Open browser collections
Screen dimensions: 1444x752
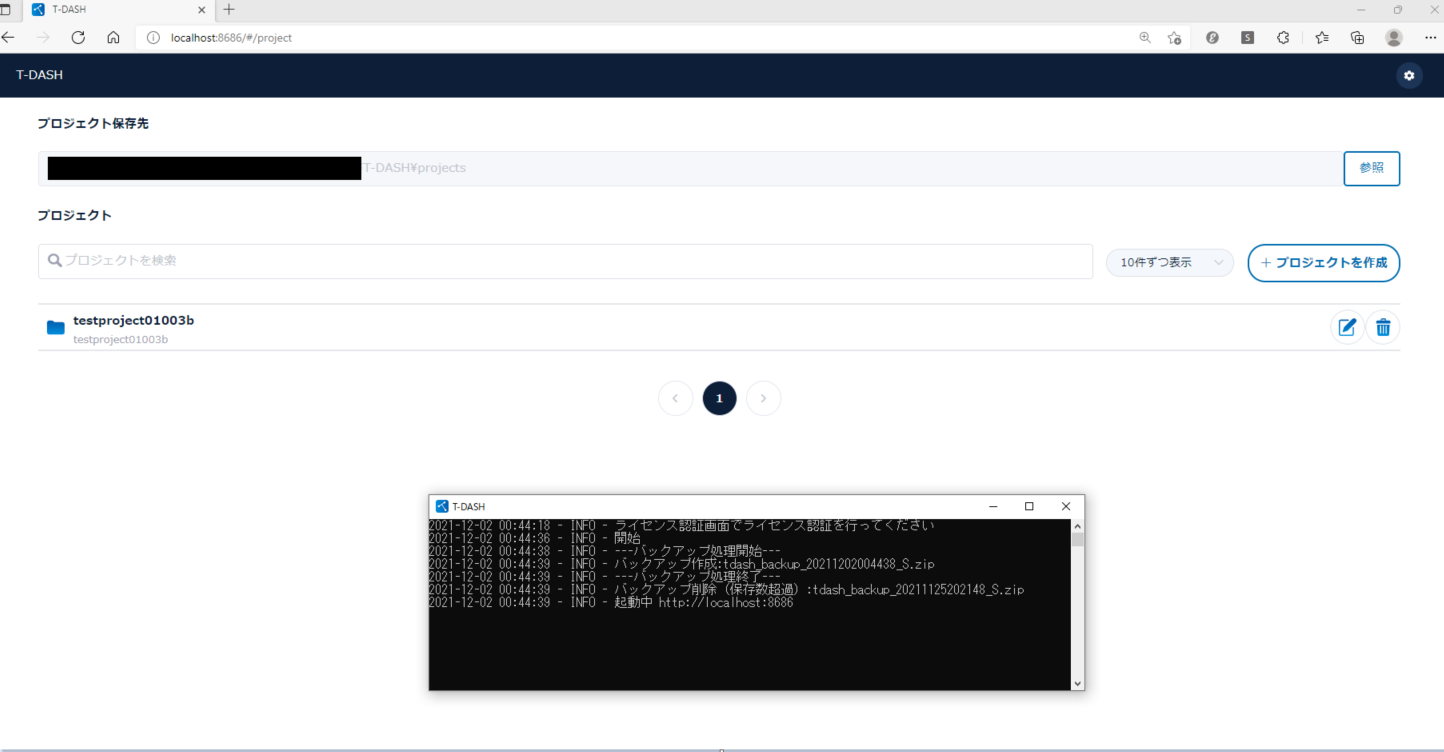pyautogui.click(x=1357, y=38)
